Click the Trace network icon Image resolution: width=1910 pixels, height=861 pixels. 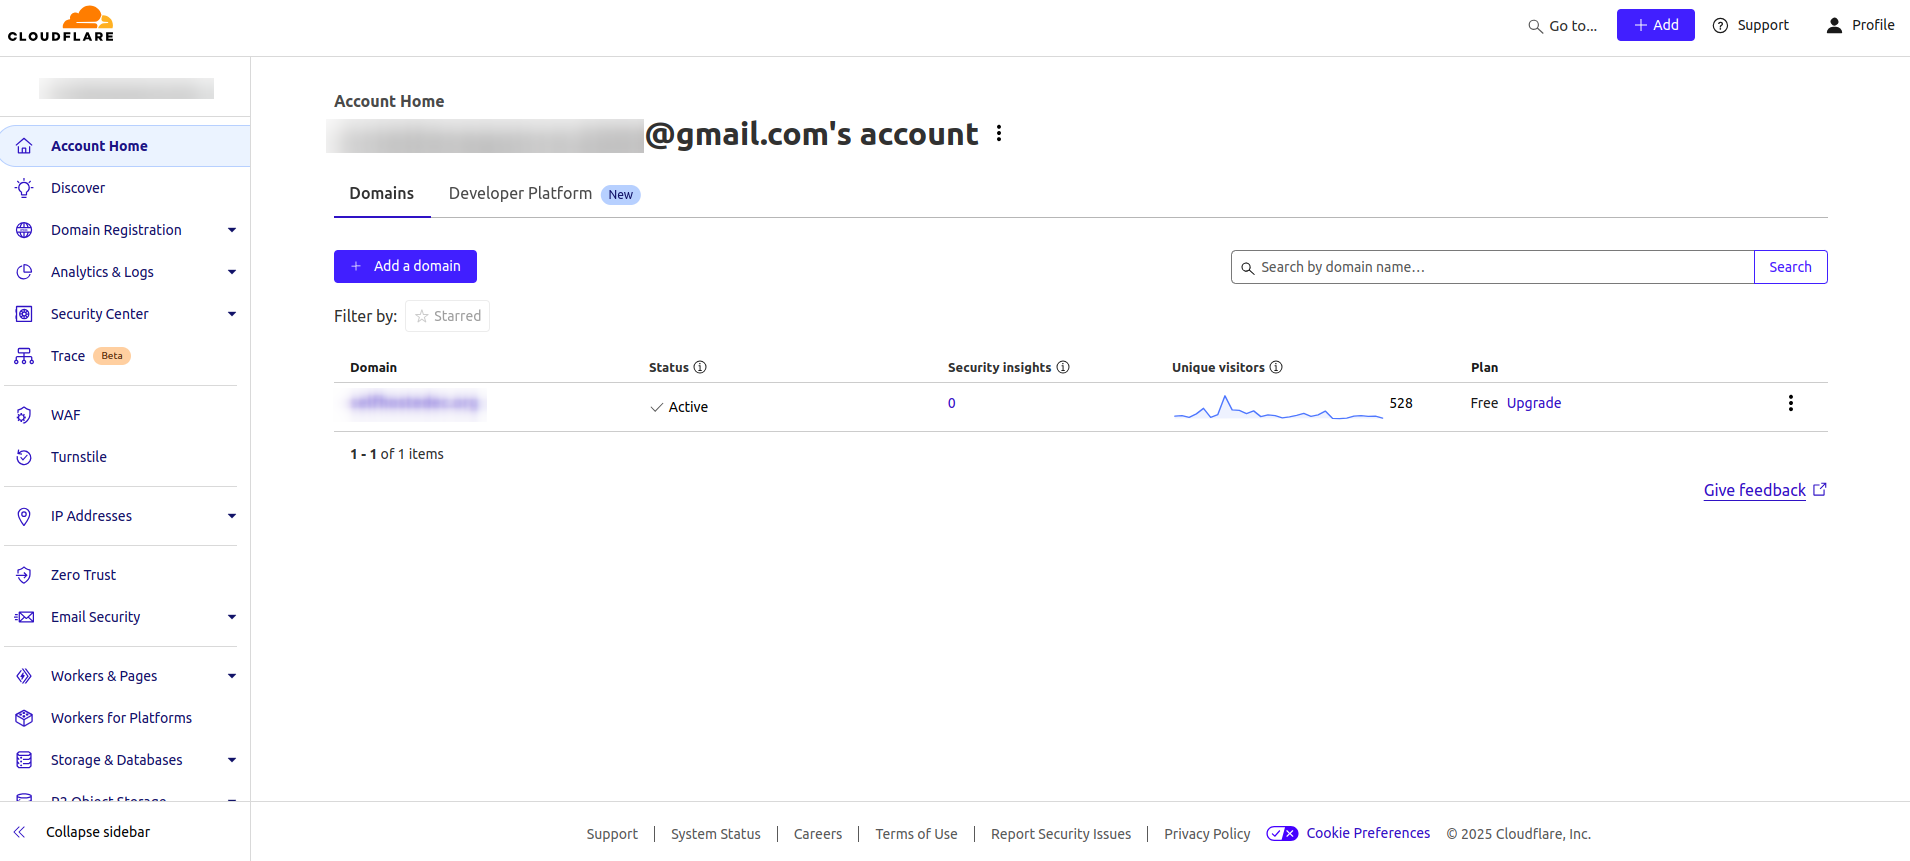24,356
